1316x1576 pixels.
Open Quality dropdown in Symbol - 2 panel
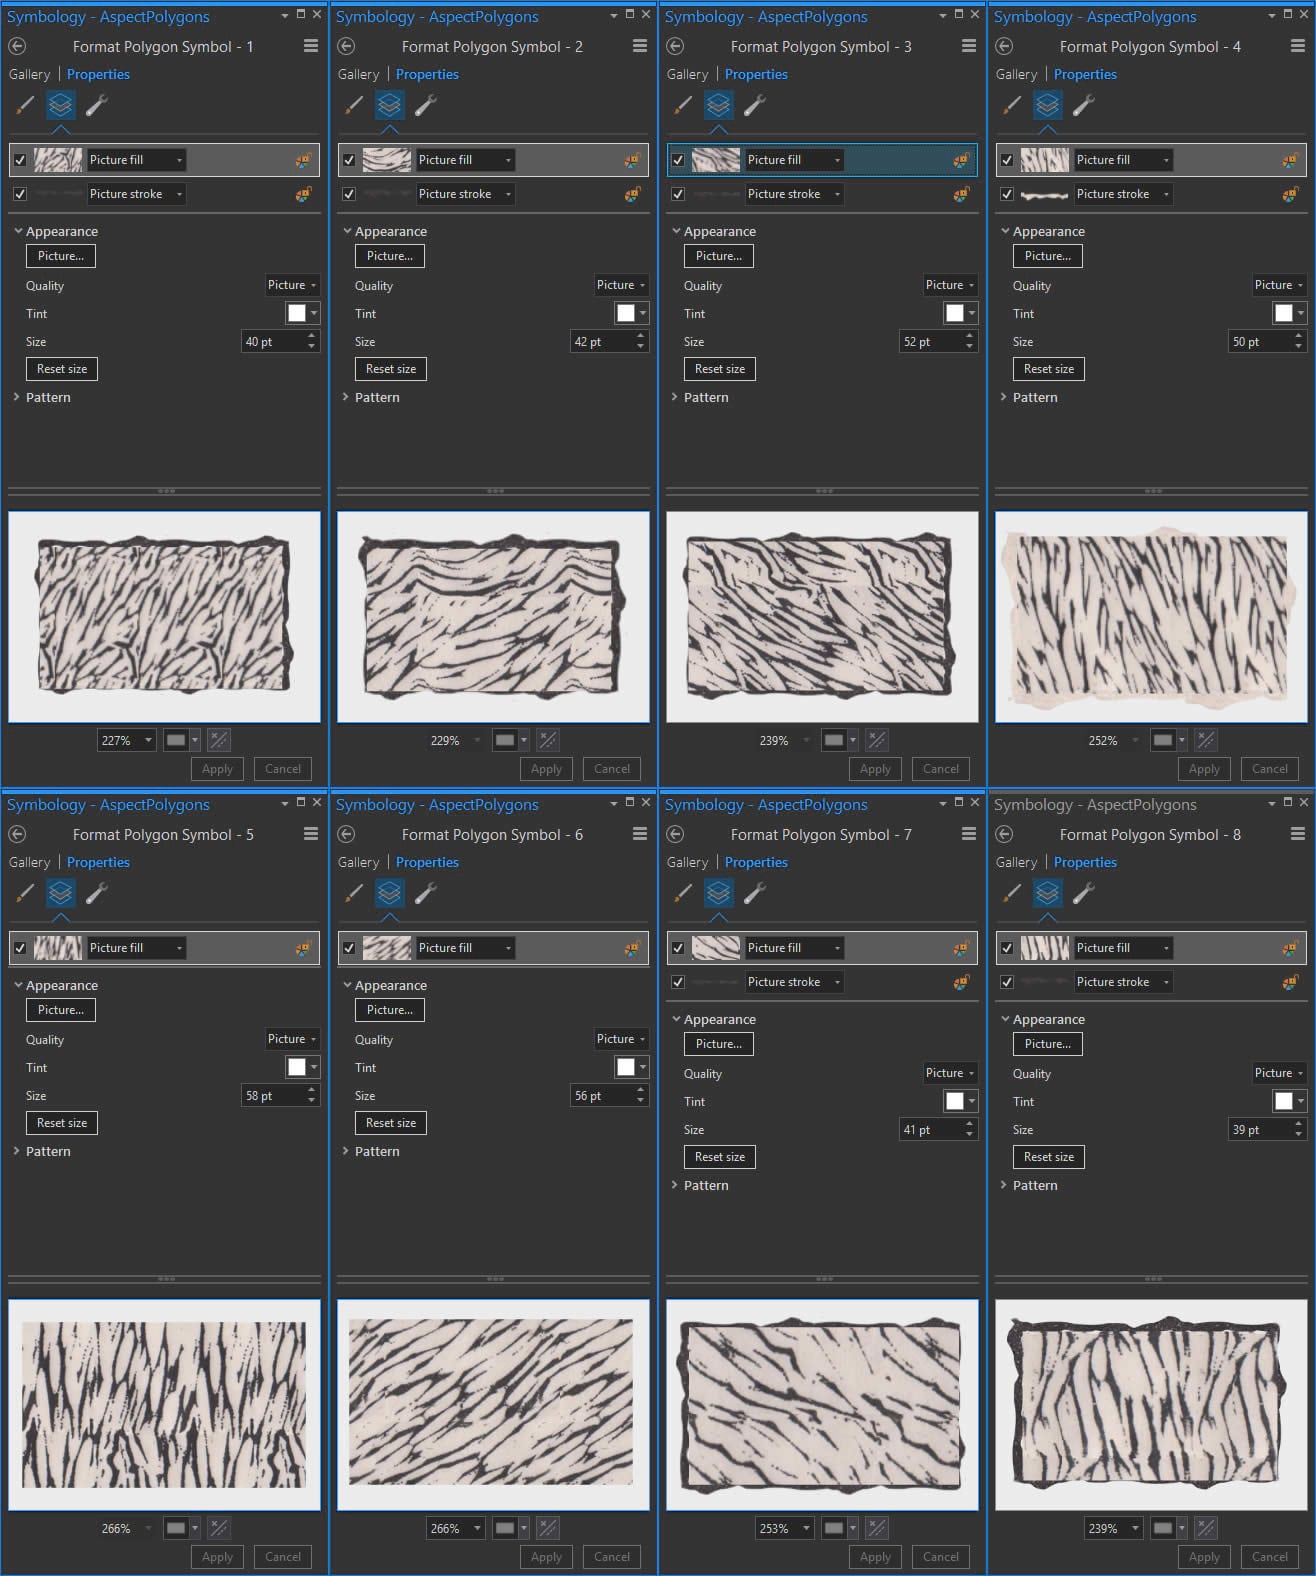tap(621, 285)
